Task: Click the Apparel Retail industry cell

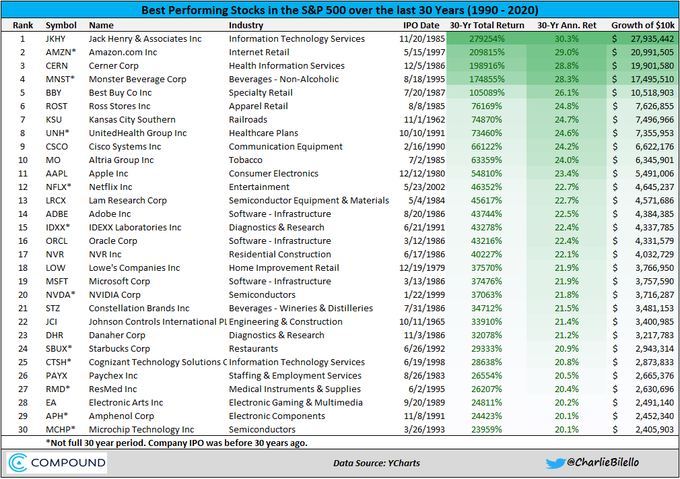Action: pos(258,106)
